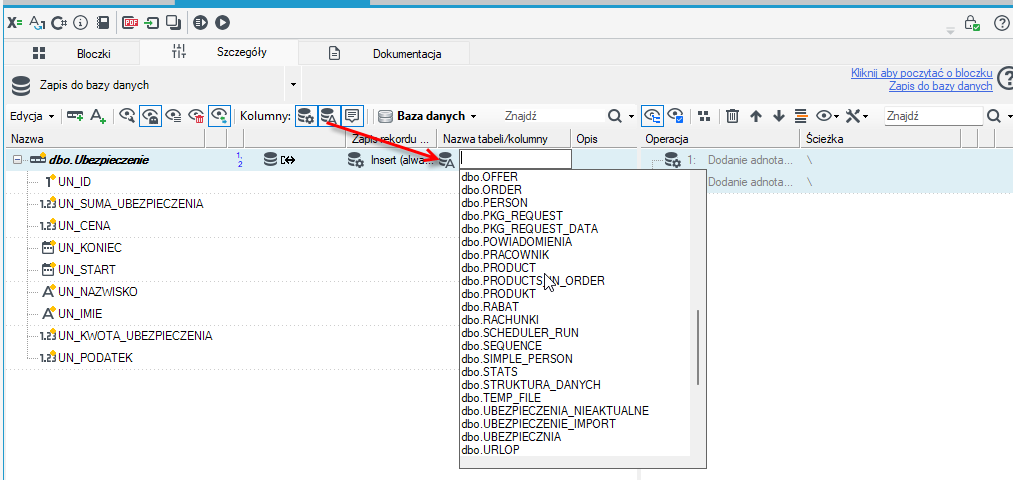This screenshot has height=480, width=1013.
Task: Open the Zapis do bazy danych block dropdown arrow
Action: (x=293, y=85)
